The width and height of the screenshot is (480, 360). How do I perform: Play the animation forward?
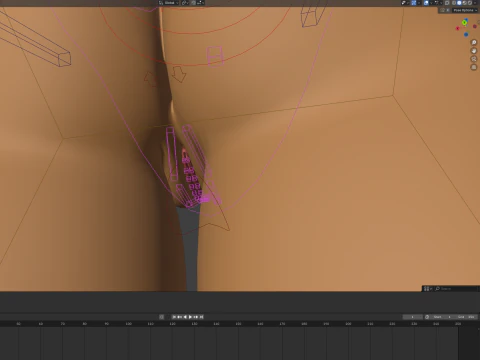click(x=190, y=317)
